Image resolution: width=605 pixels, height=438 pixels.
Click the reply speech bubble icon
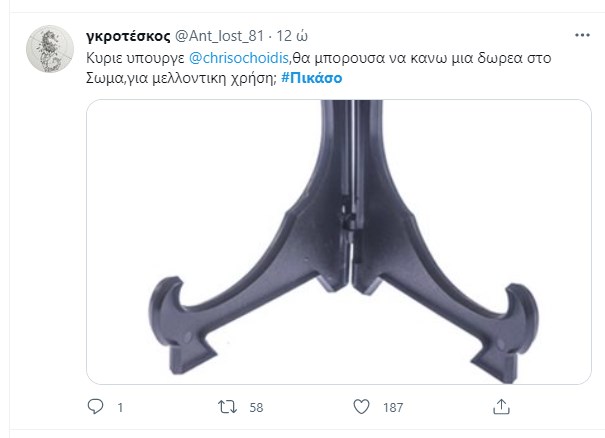click(95, 407)
